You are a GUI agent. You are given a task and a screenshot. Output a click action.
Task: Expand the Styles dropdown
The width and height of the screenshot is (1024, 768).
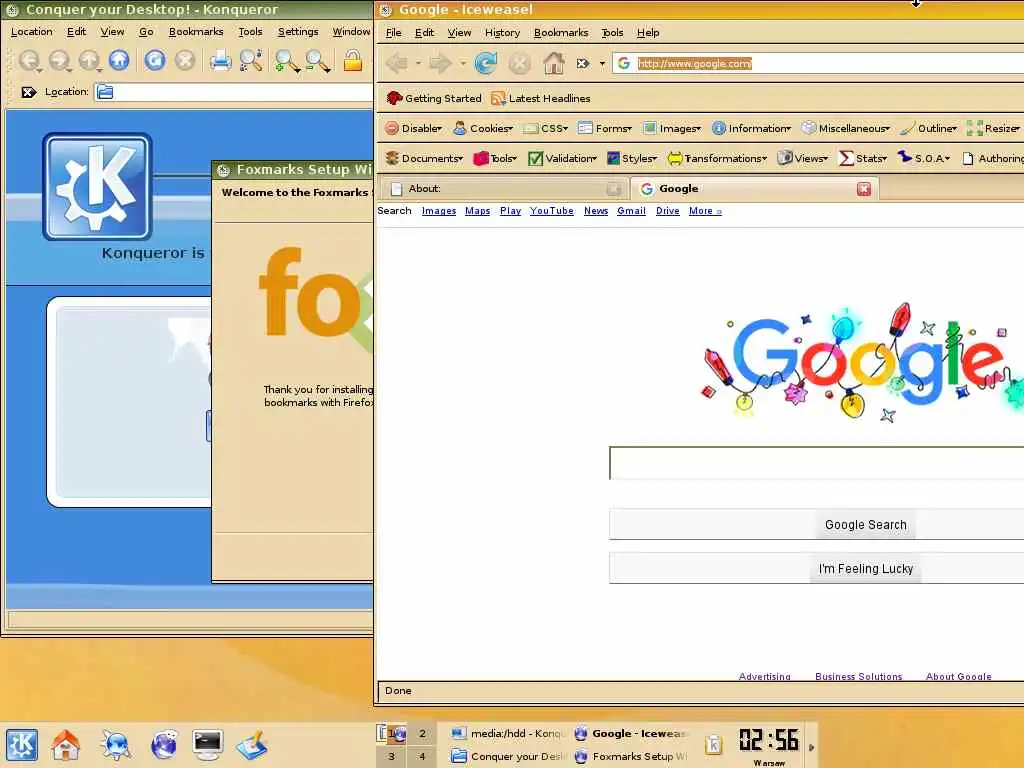pos(632,159)
